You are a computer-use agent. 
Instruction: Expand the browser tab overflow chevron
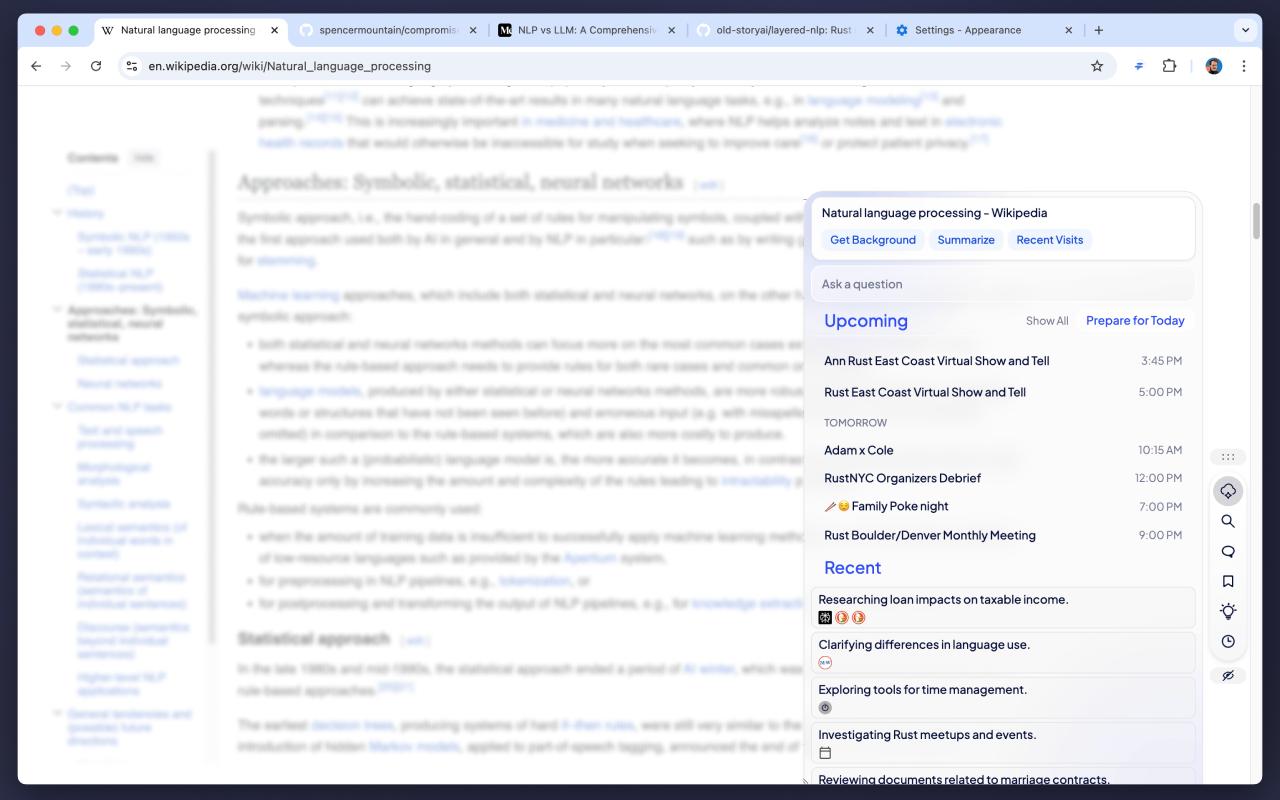(1246, 30)
